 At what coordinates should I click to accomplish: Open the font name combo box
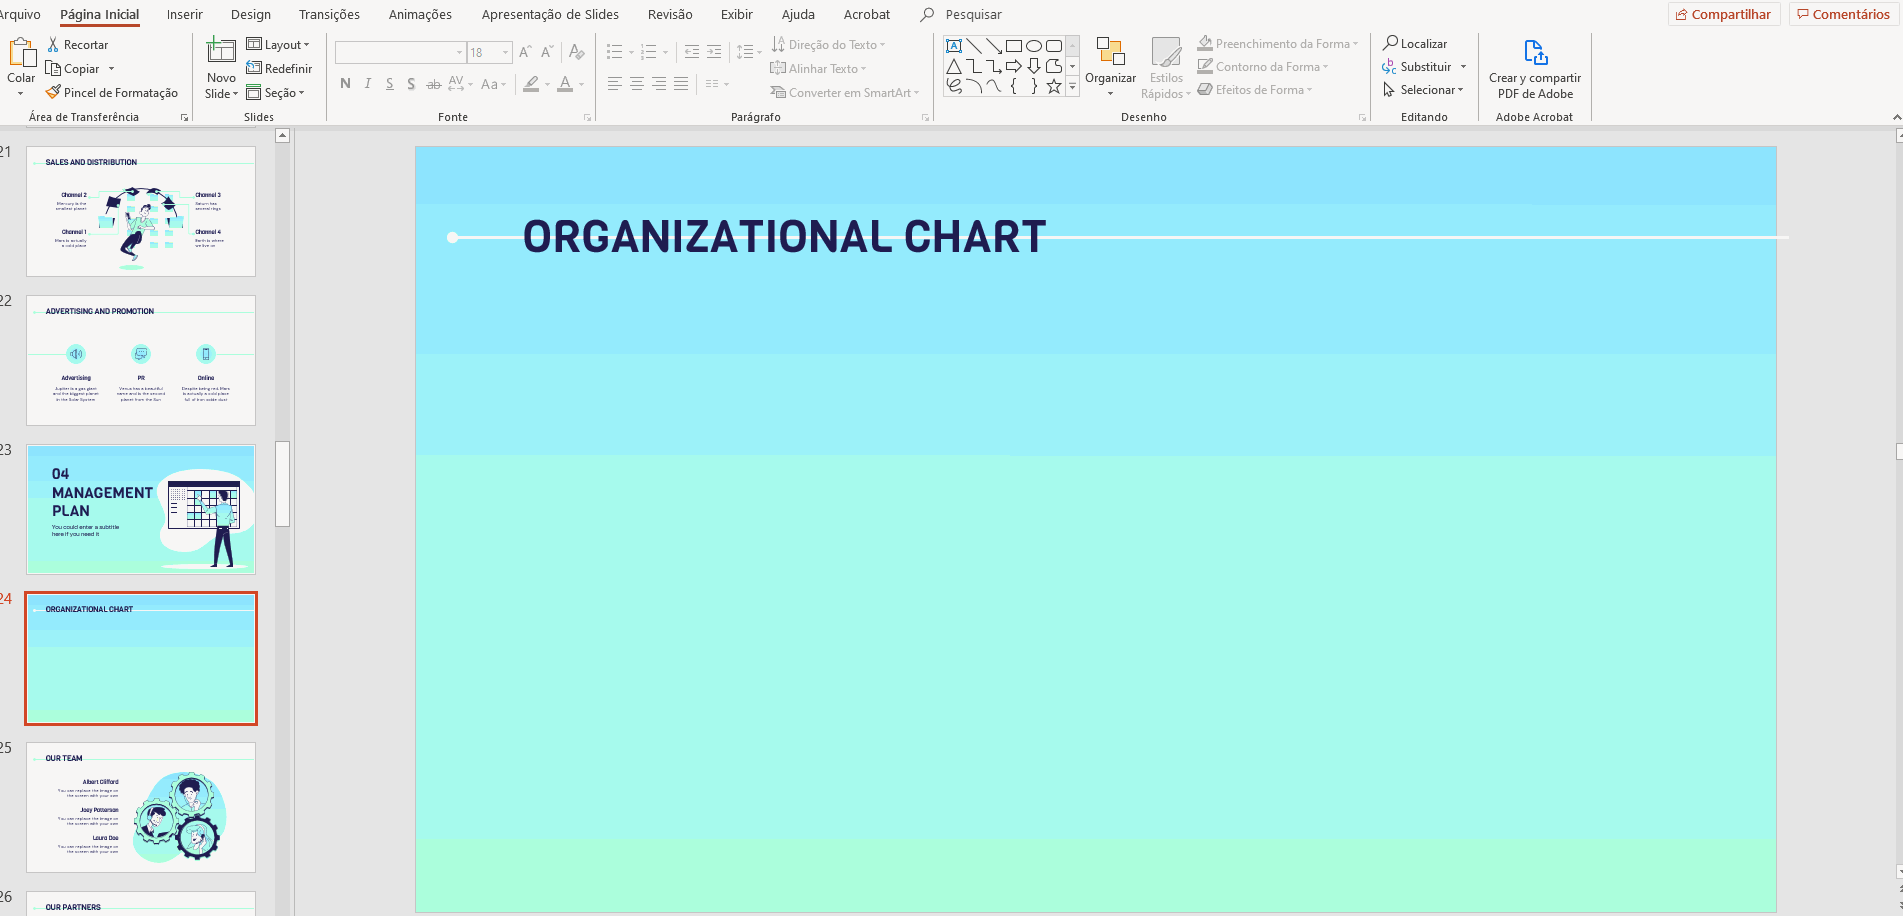coord(400,52)
